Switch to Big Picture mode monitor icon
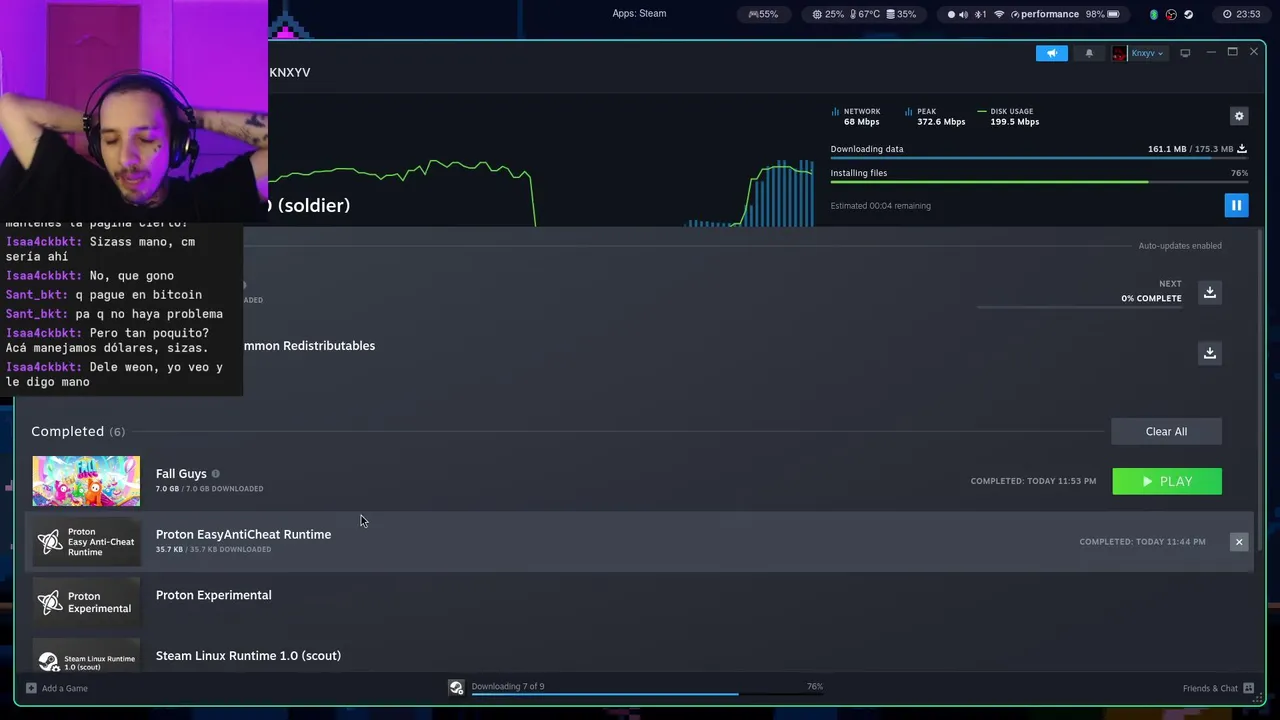This screenshot has height=720, width=1280. 1185,53
